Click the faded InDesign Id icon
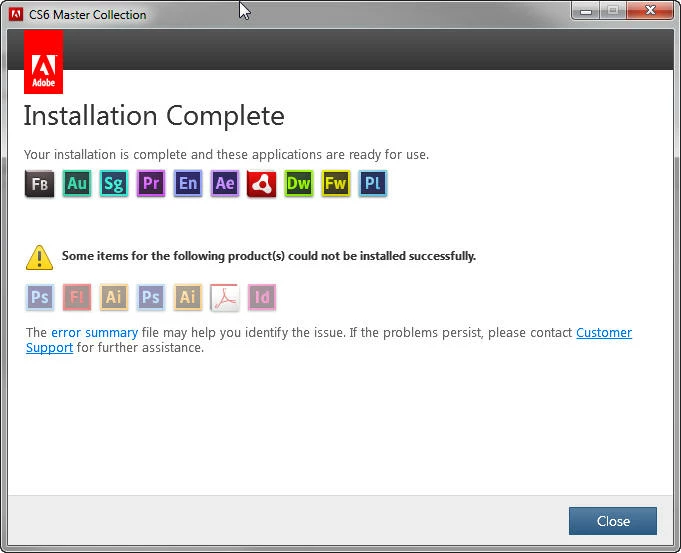The height and width of the screenshot is (553, 681). [x=262, y=298]
